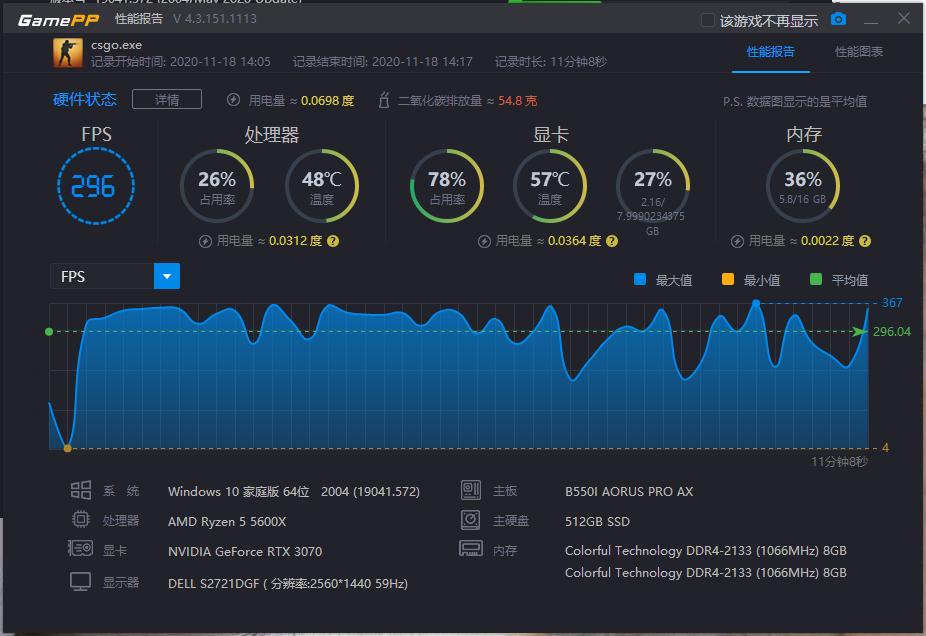Click the 显示器 monitor icon

81,582
